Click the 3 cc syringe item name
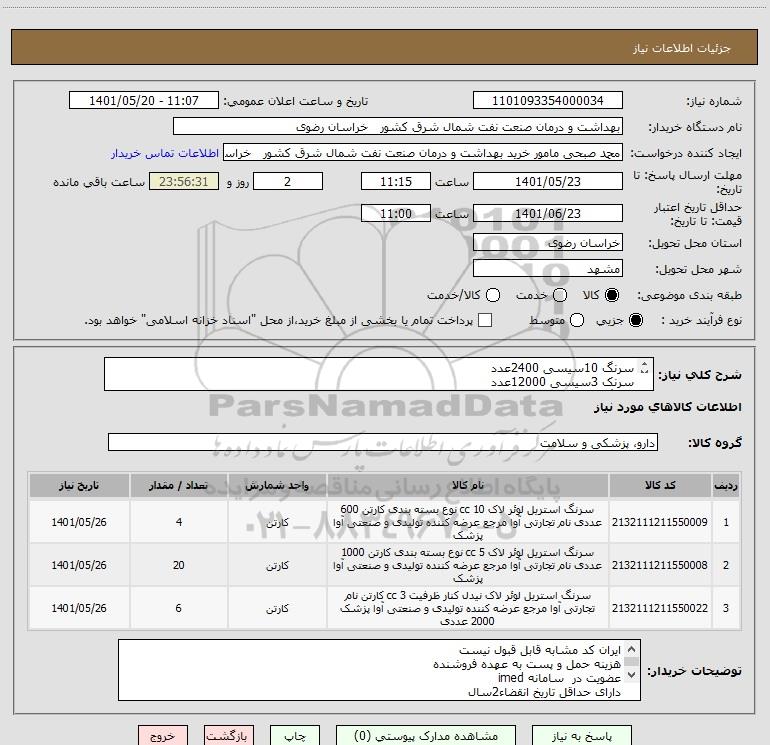Viewport: 770px width, 745px height. (468, 608)
